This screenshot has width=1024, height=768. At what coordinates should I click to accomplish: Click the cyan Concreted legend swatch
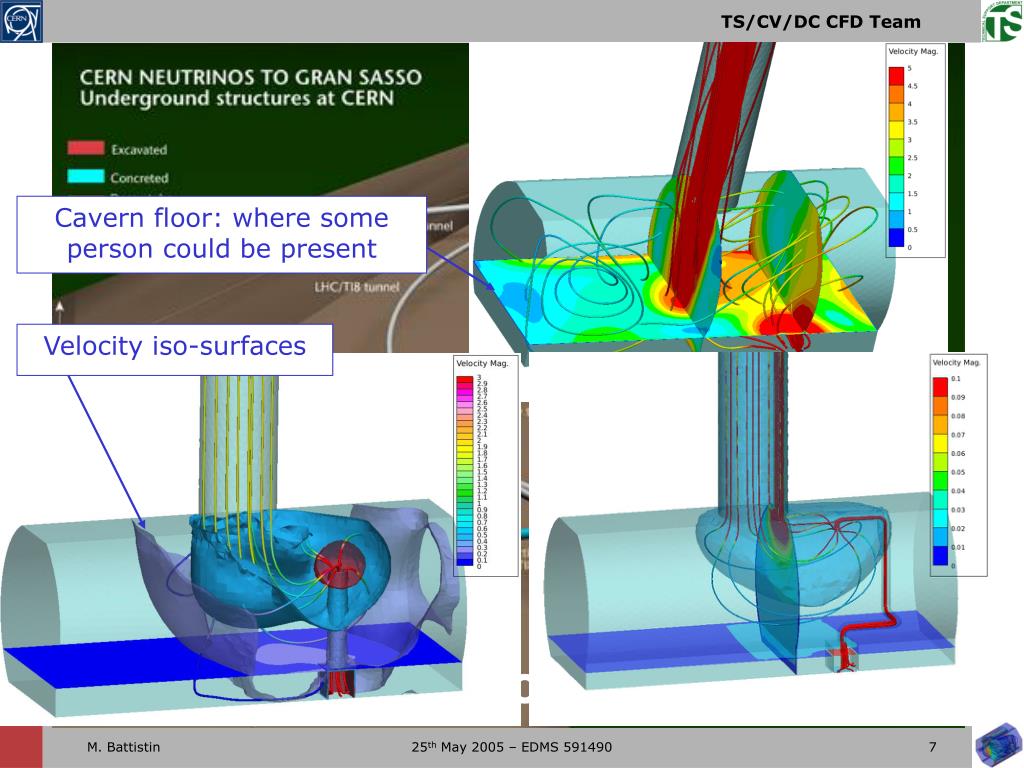coord(86,176)
